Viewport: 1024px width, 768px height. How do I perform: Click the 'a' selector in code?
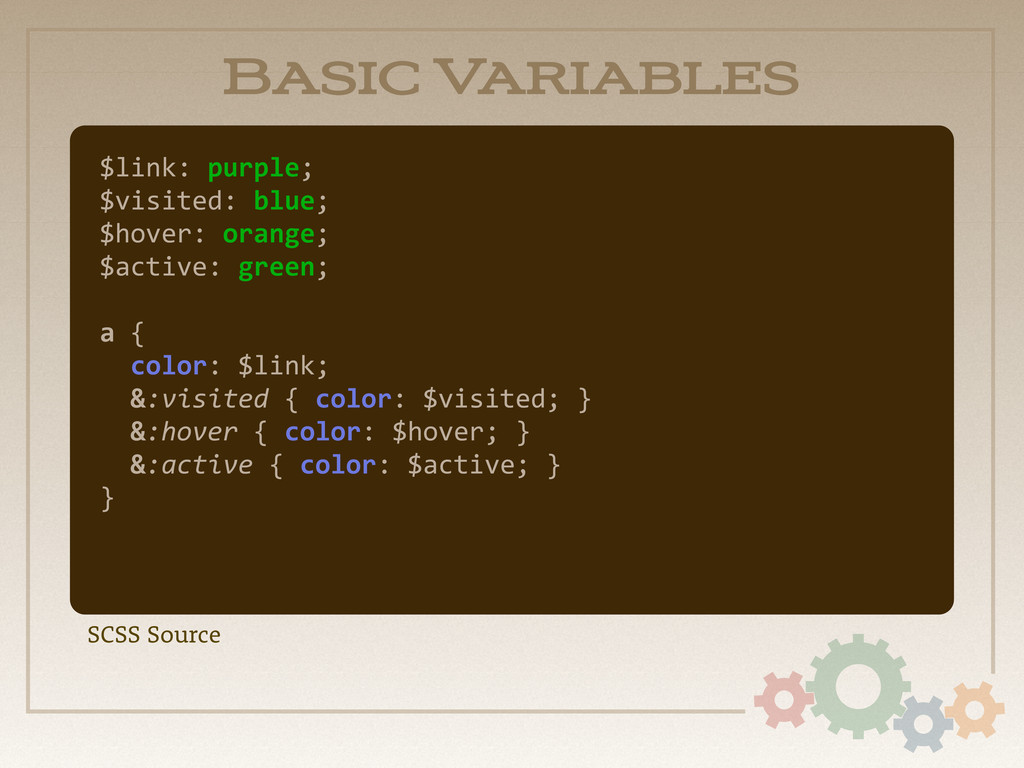[107, 334]
